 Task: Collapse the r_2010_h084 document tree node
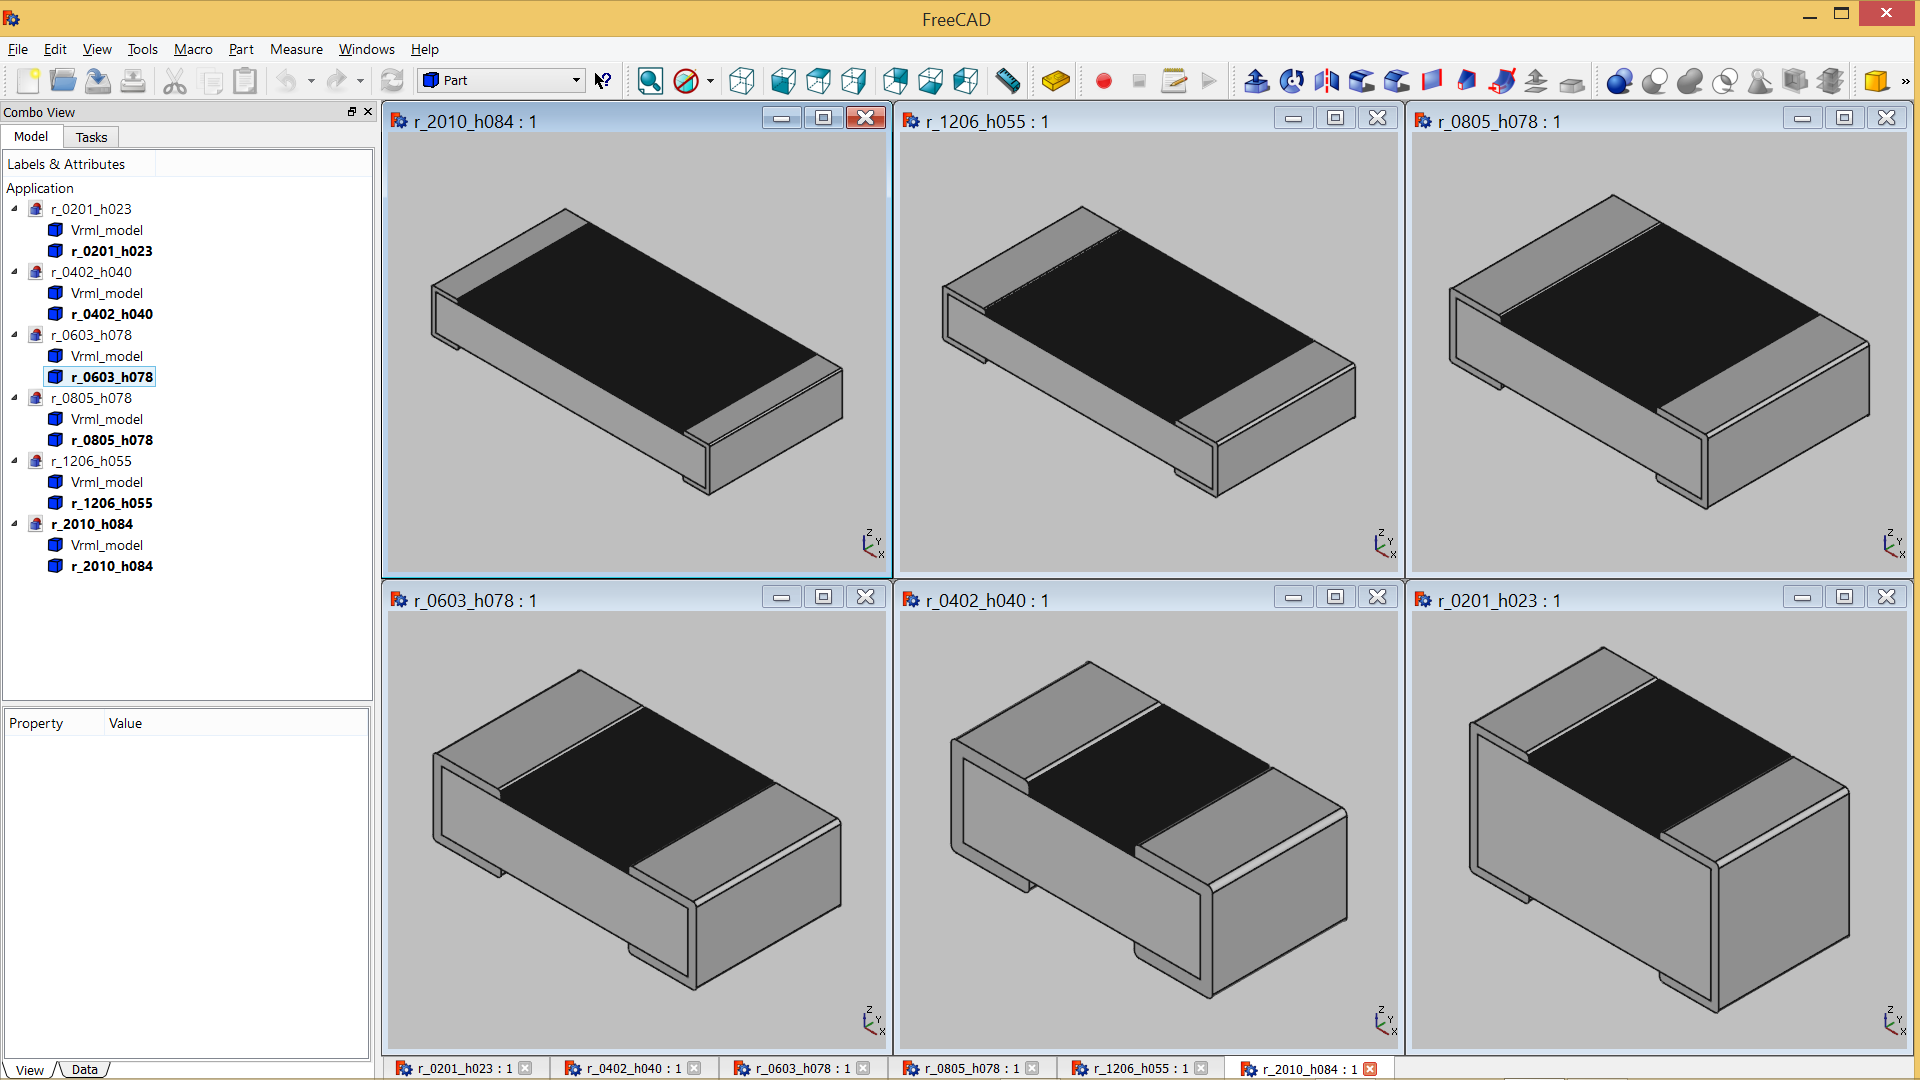(15, 524)
